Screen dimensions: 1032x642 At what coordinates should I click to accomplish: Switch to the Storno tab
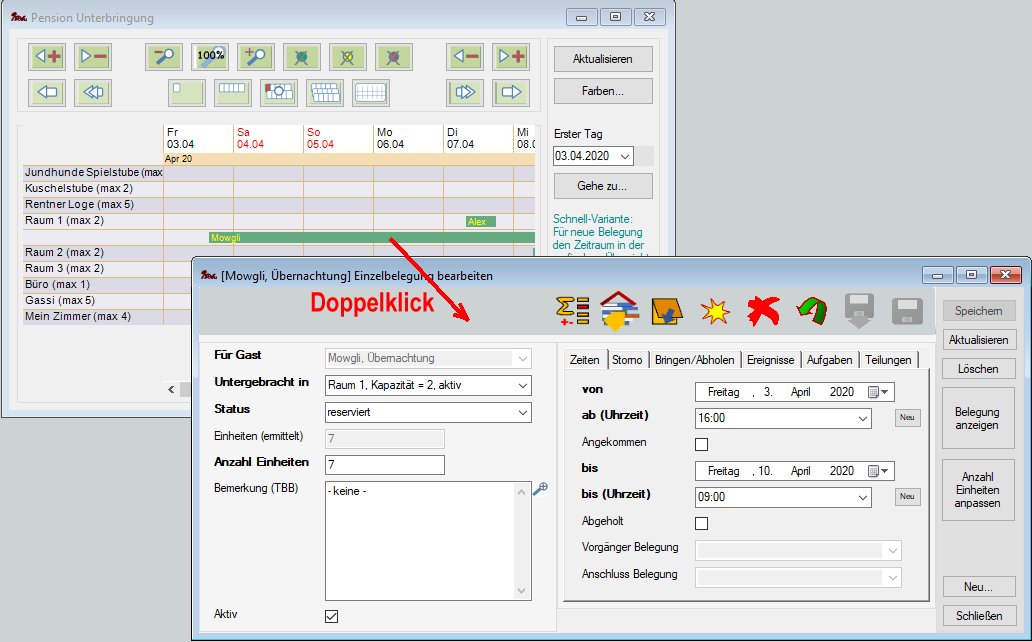(627, 360)
